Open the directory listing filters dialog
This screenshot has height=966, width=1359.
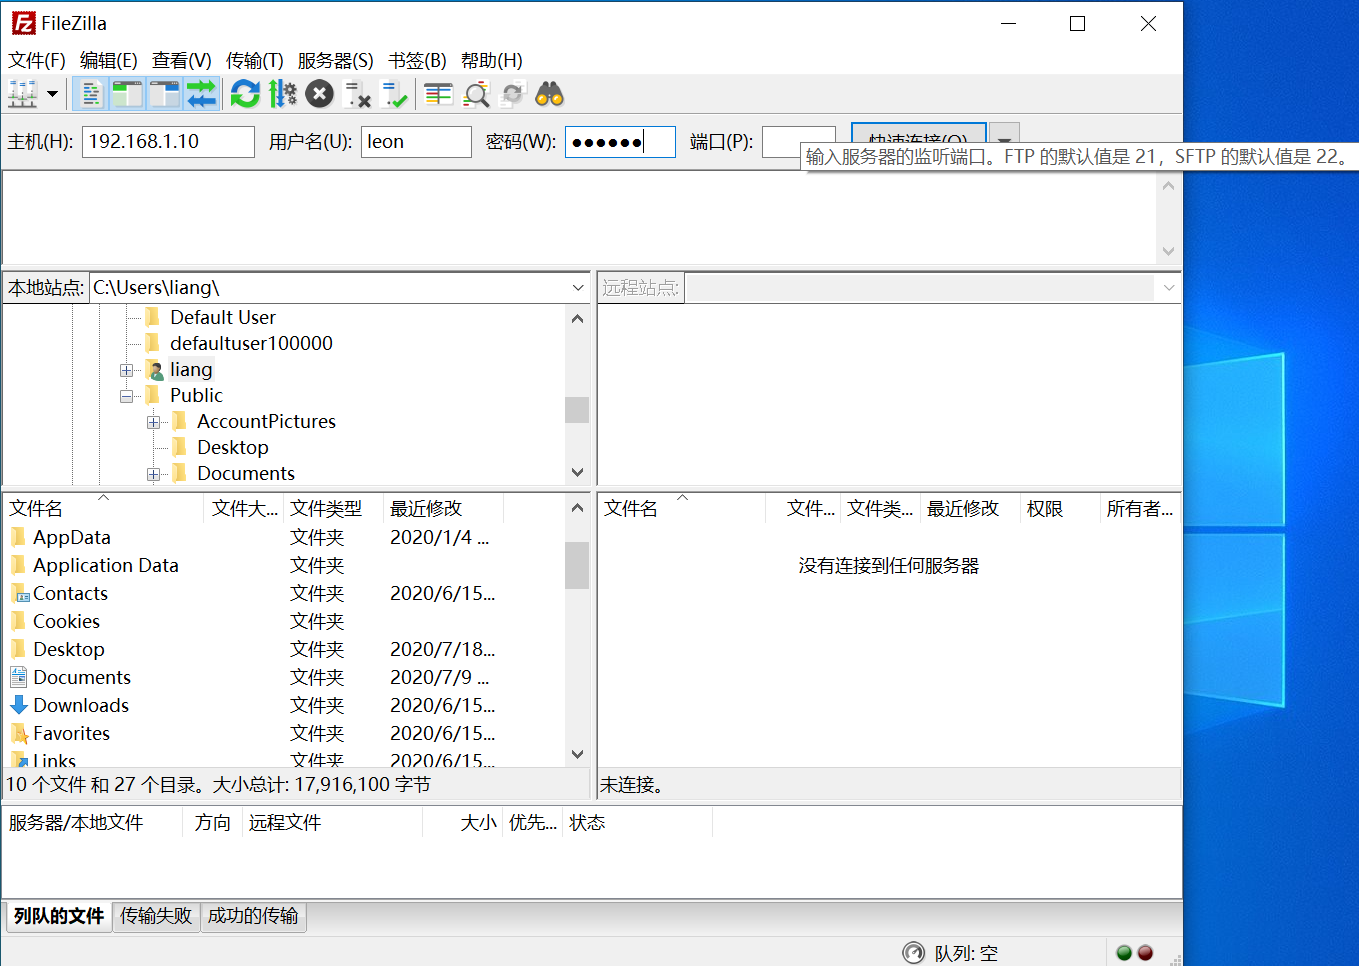438,94
